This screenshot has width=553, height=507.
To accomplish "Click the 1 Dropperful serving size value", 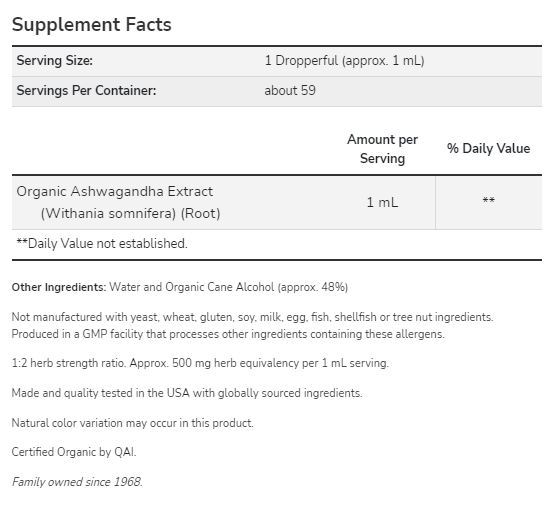I will tap(344, 61).
